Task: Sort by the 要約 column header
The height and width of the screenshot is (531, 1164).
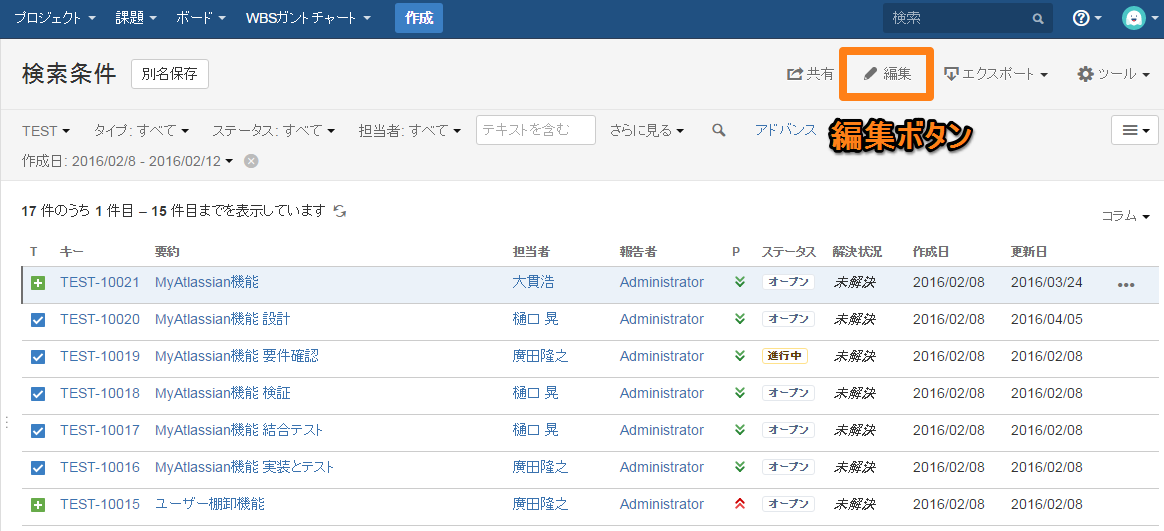Action: [167, 252]
